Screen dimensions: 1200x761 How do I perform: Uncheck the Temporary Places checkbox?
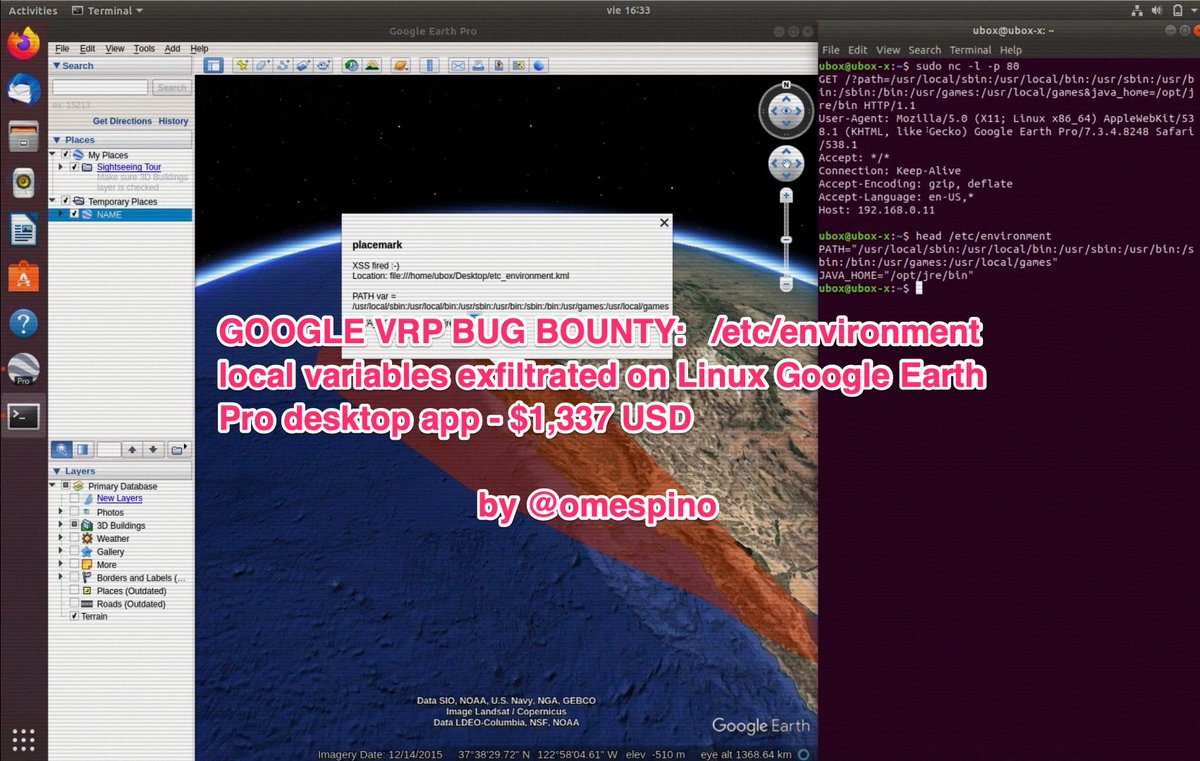(x=66, y=201)
